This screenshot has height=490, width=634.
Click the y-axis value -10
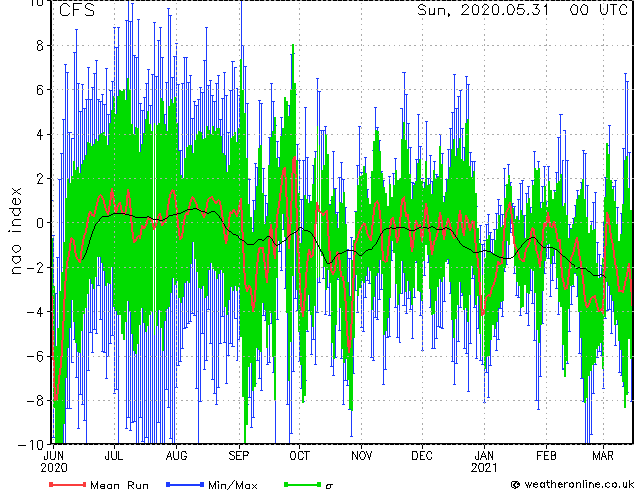[x=31, y=445]
